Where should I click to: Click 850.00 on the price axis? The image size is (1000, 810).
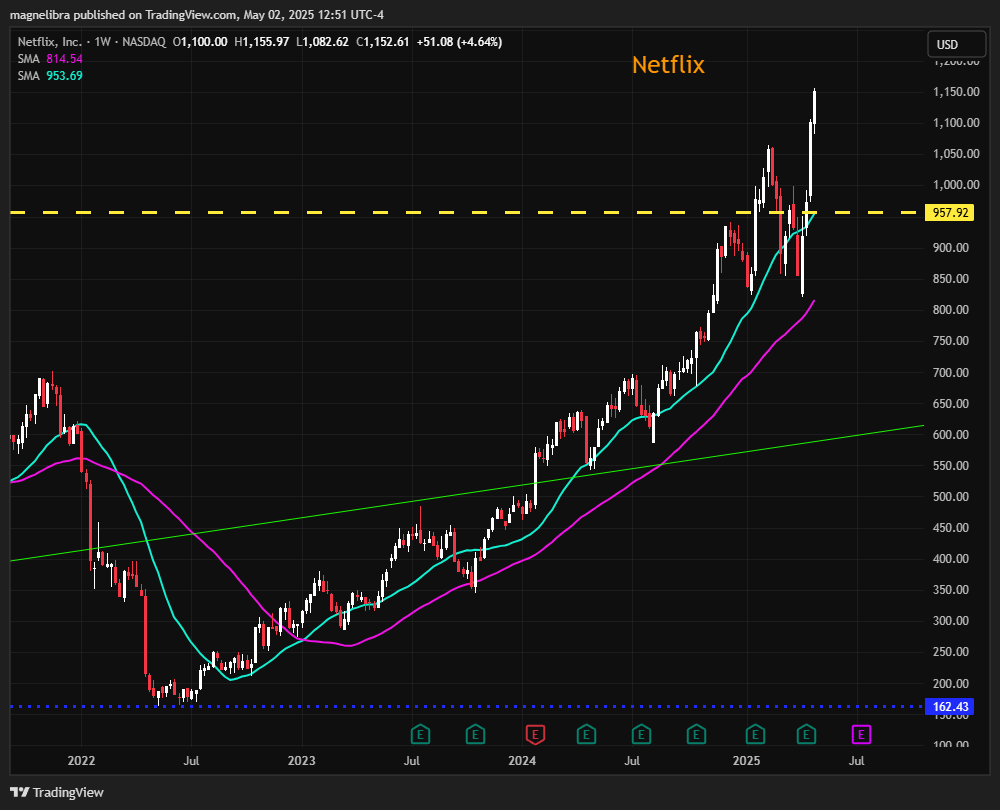950,279
